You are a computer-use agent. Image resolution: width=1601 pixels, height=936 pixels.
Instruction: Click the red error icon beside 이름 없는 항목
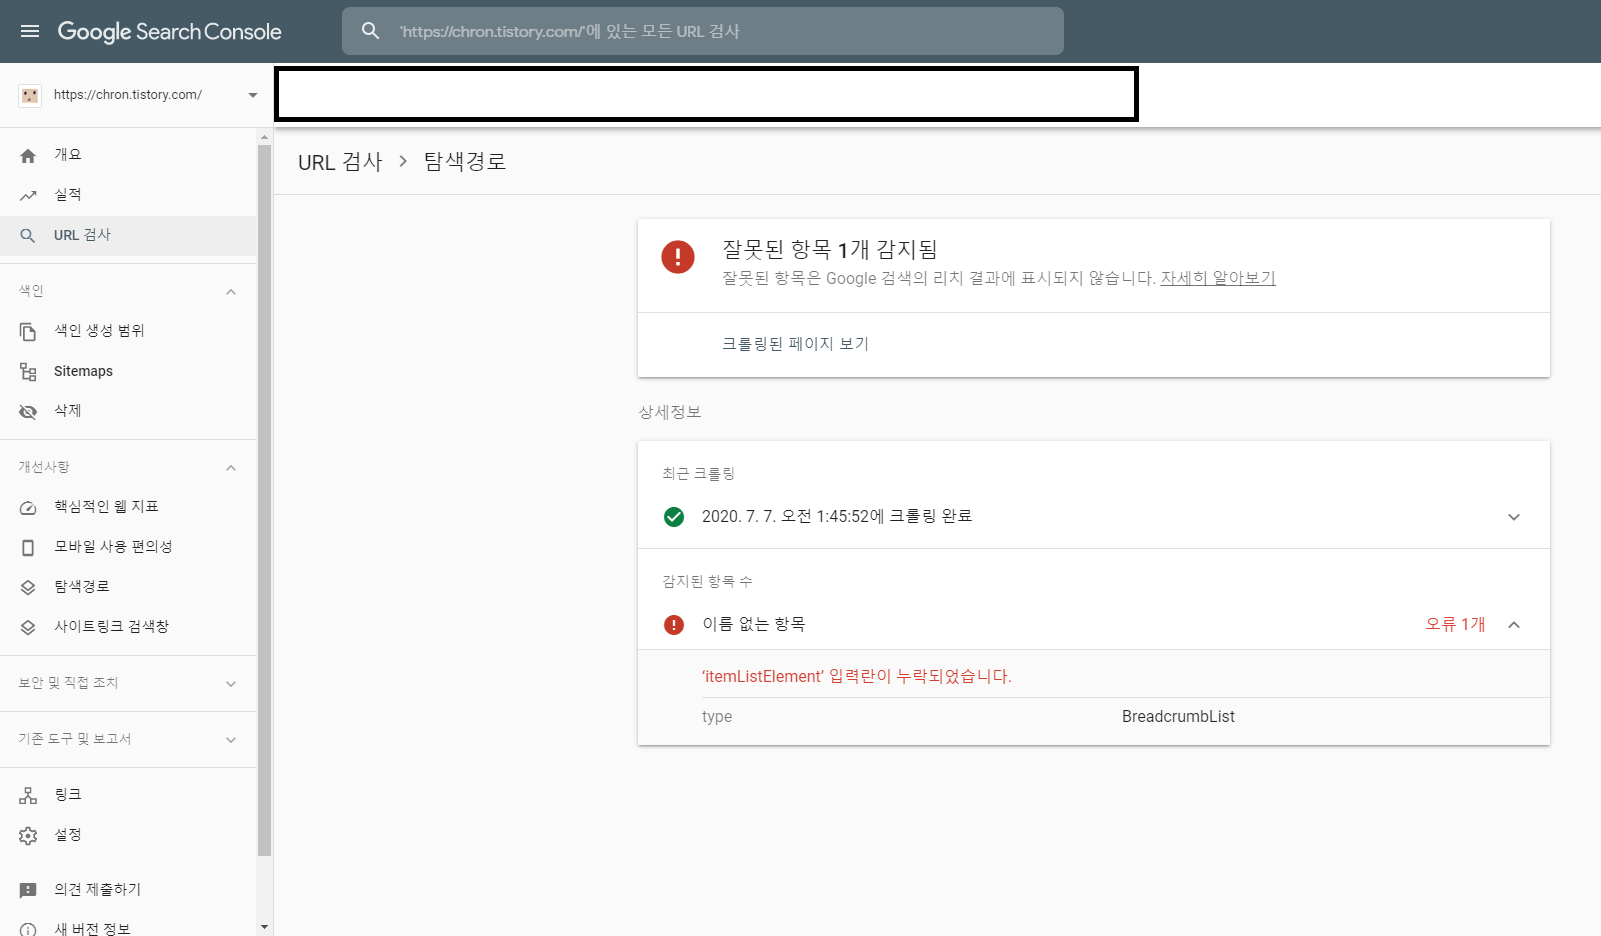(674, 624)
